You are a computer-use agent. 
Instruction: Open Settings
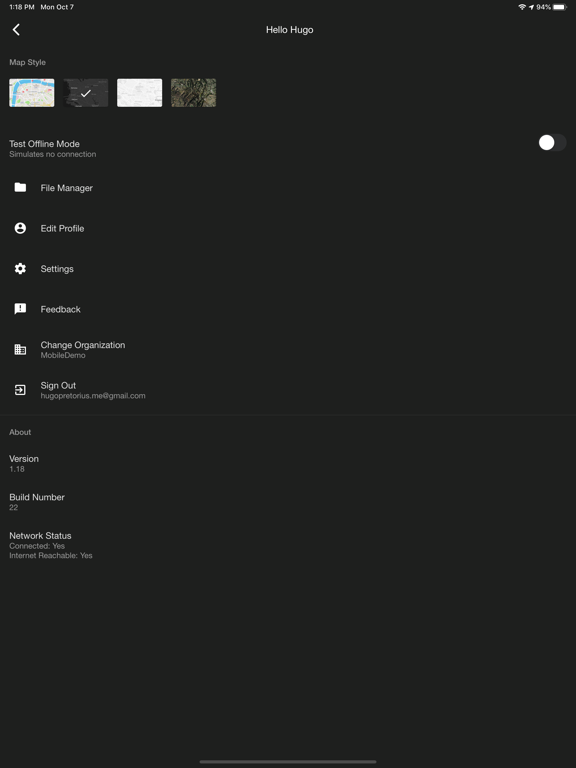pos(57,269)
